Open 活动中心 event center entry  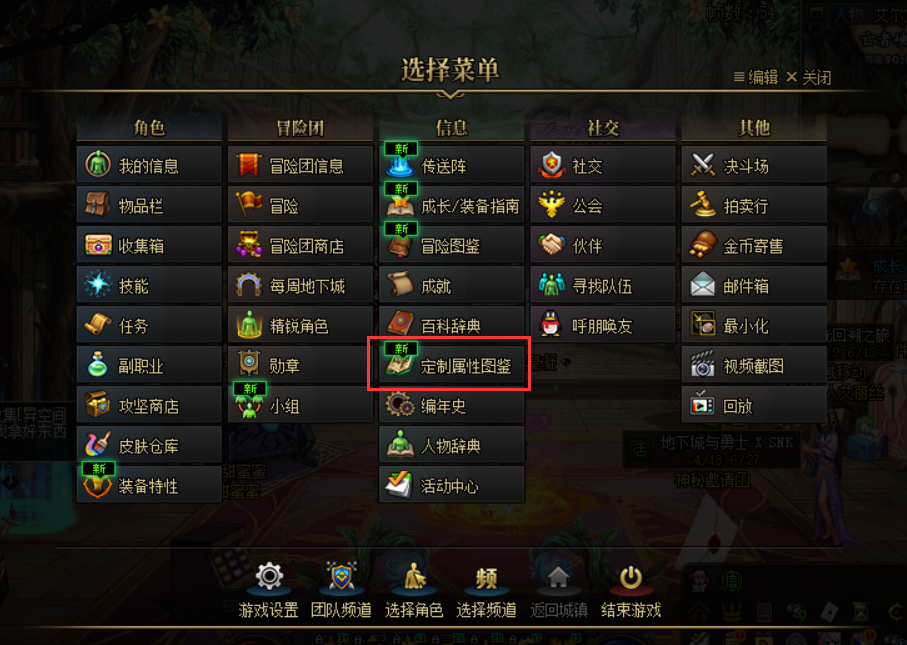pyautogui.click(x=451, y=485)
